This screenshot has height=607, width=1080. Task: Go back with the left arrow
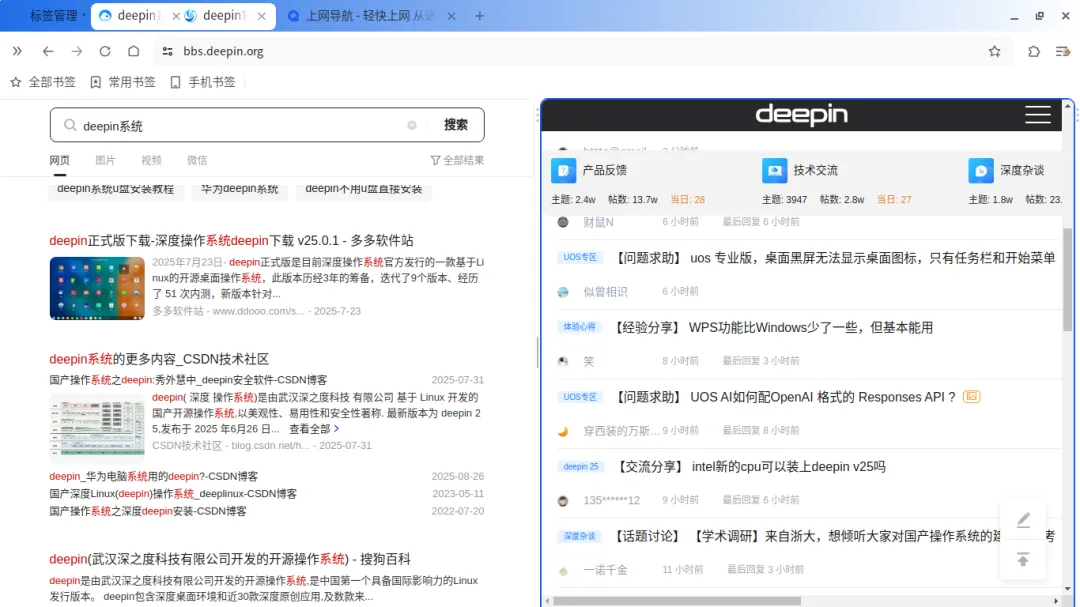[48, 51]
